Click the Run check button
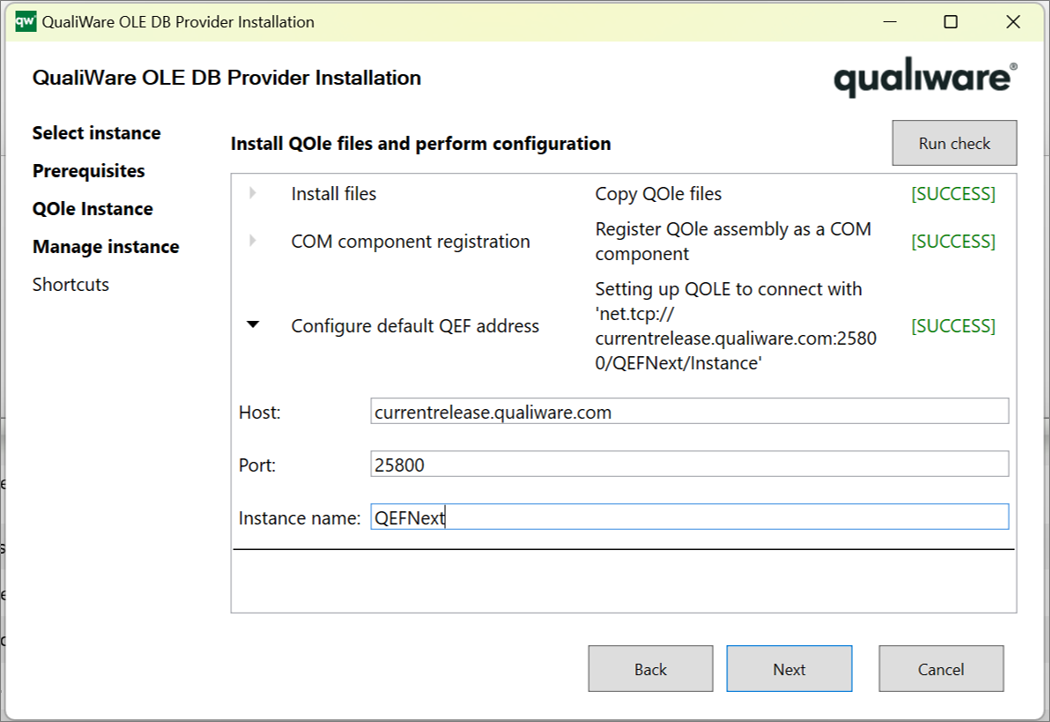Screen dimensions: 1050x722 (x=954, y=143)
